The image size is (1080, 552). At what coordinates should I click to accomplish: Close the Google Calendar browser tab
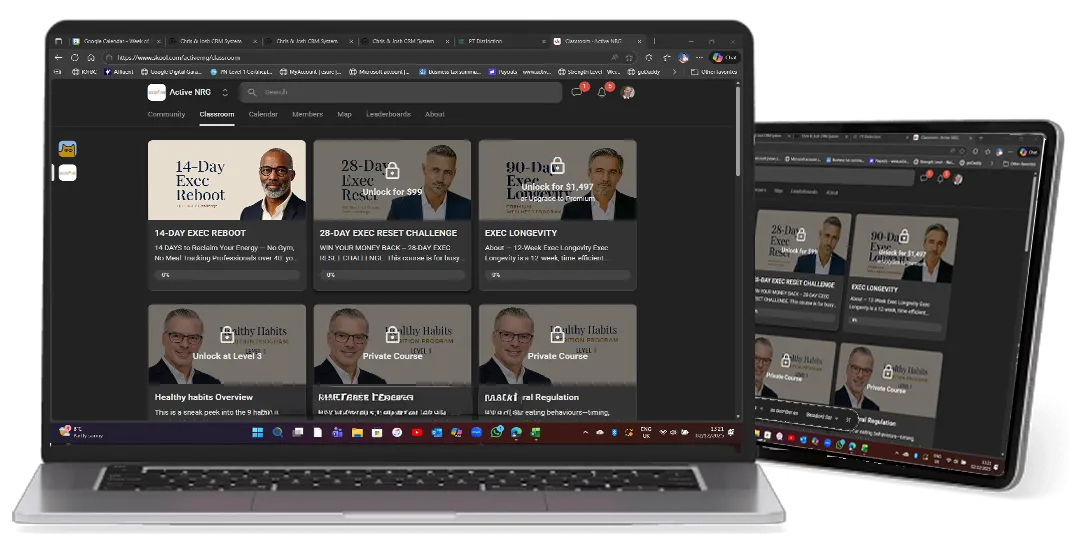point(159,41)
